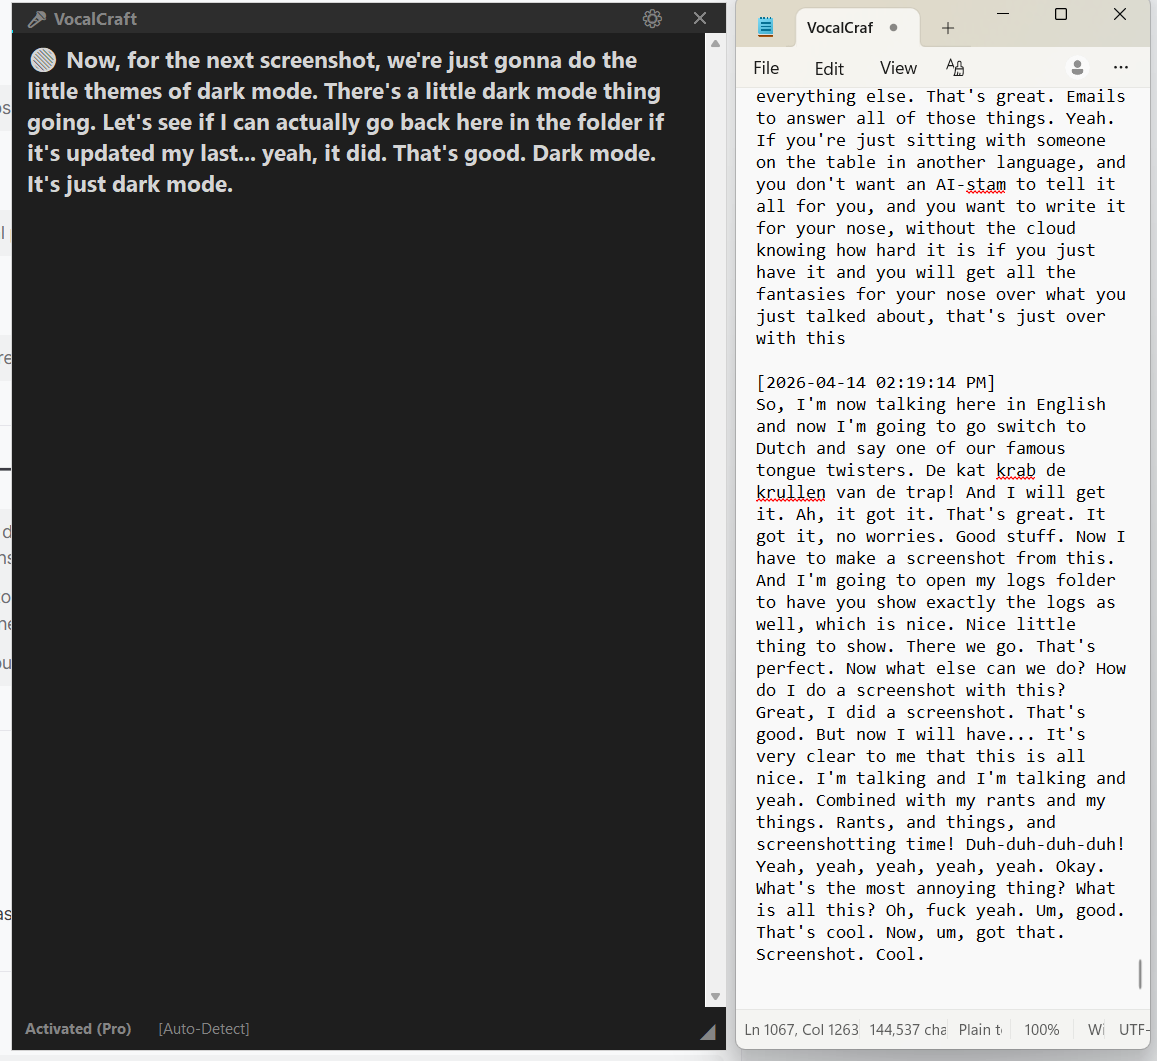Click the Activated (Pro) license label

click(78, 1028)
